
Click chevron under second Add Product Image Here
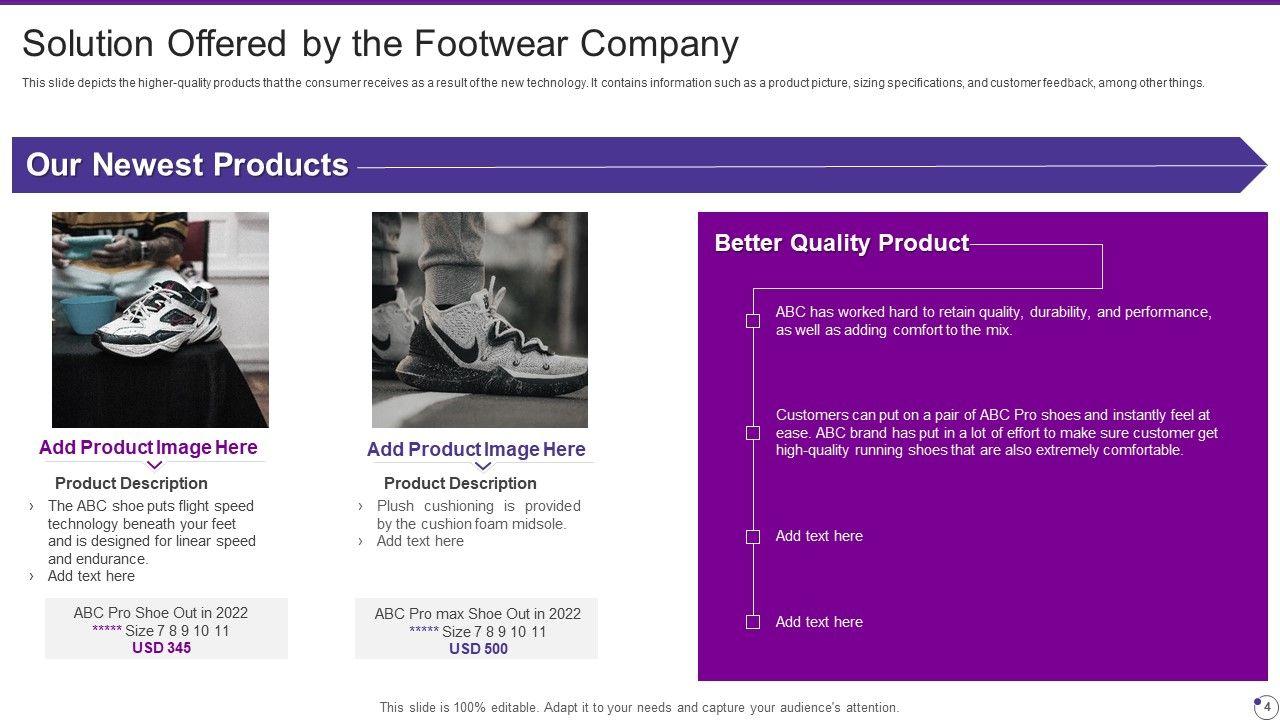coord(483,466)
